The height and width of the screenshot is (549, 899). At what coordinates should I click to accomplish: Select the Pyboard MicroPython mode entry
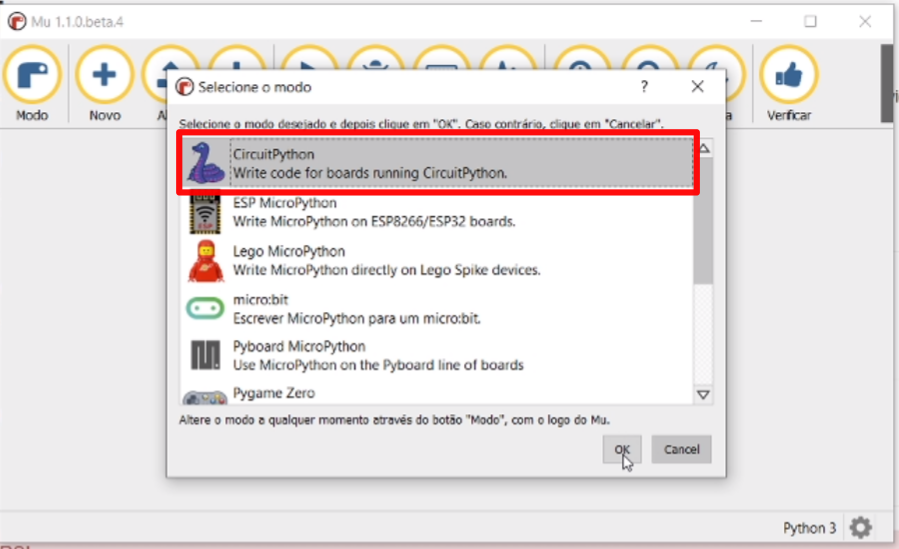[x=438, y=356]
